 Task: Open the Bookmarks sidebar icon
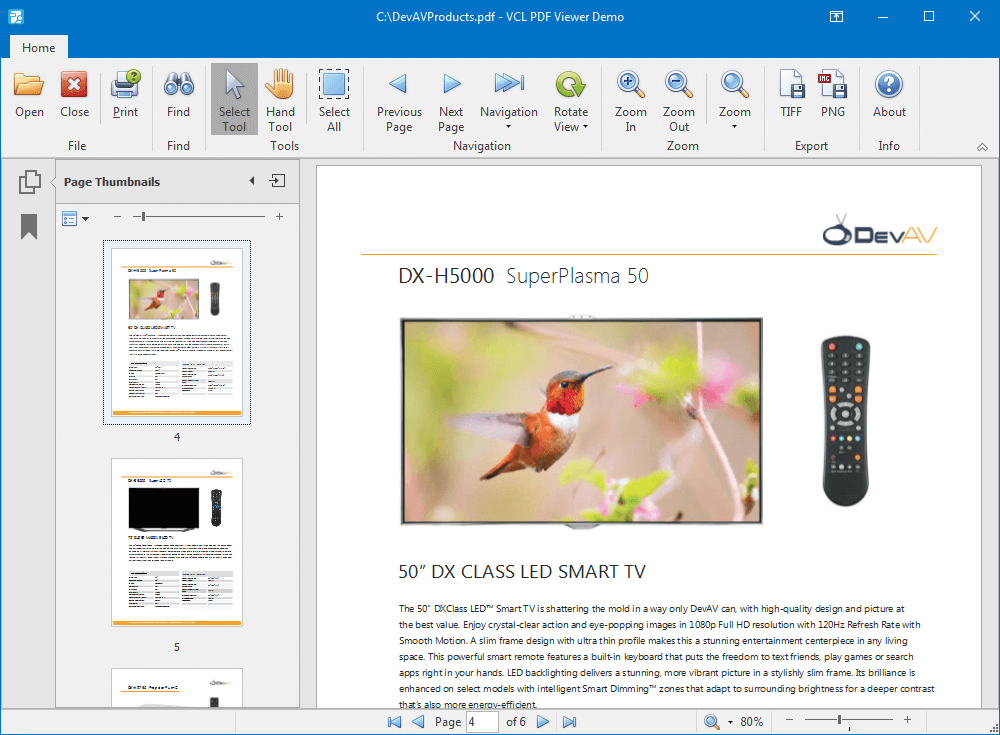click(x=29, y=226)
